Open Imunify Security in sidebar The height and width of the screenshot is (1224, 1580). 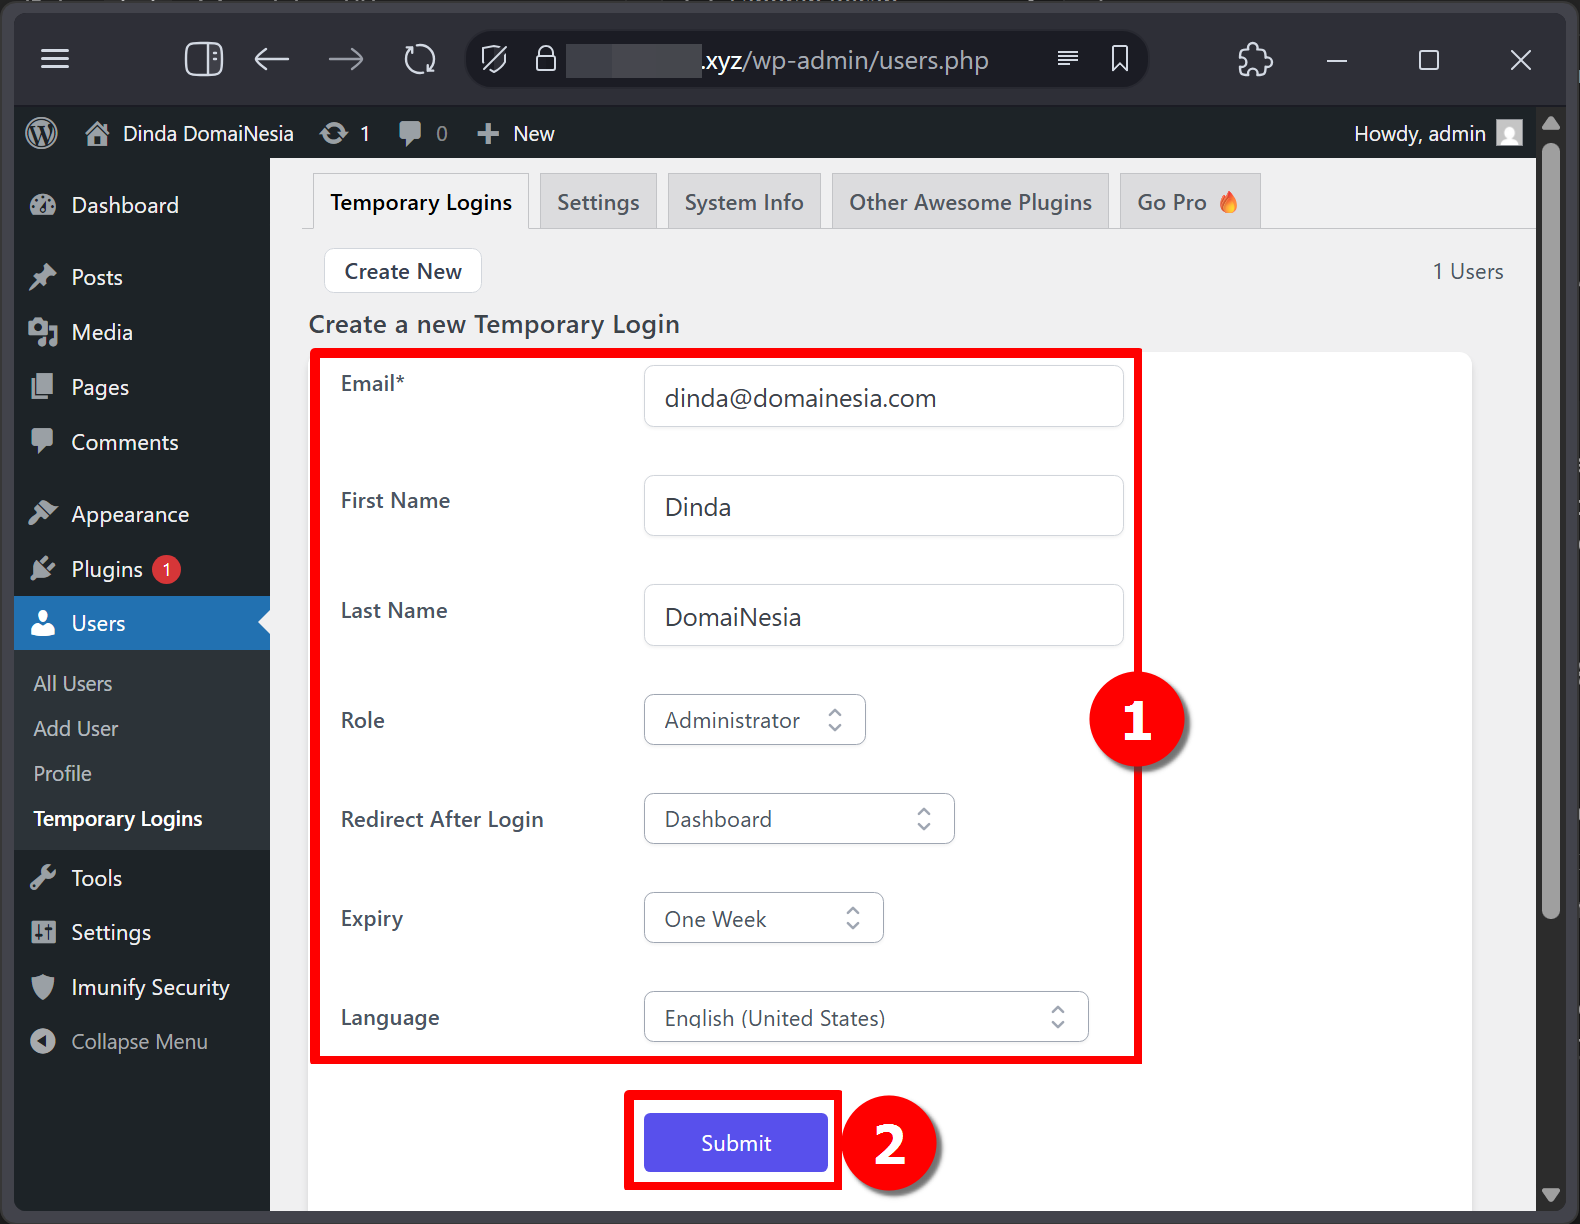pyautogui.click(x=142, y=987)
